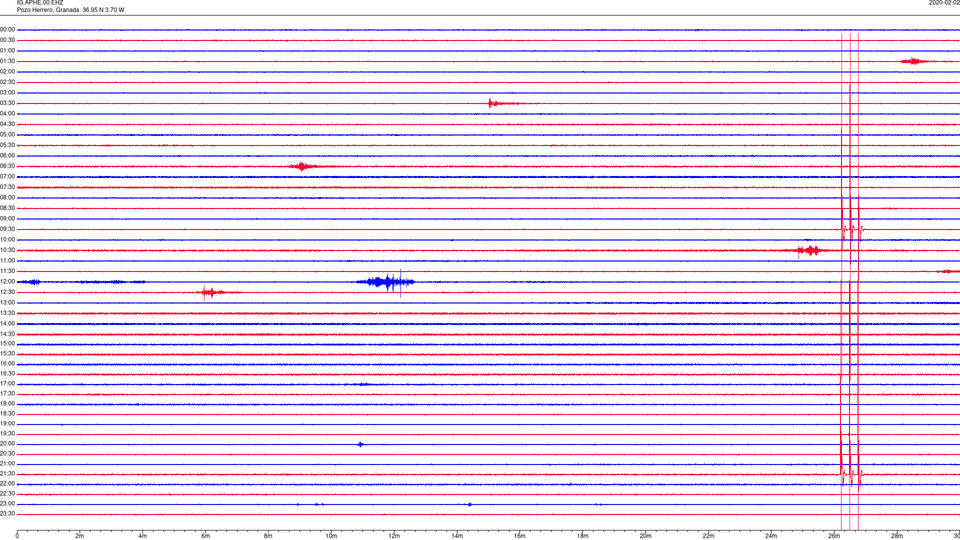The width and height of the screenshot is (960, 540).
Task: Click the 23:00 trace time label
Action: tap(7, 504)
